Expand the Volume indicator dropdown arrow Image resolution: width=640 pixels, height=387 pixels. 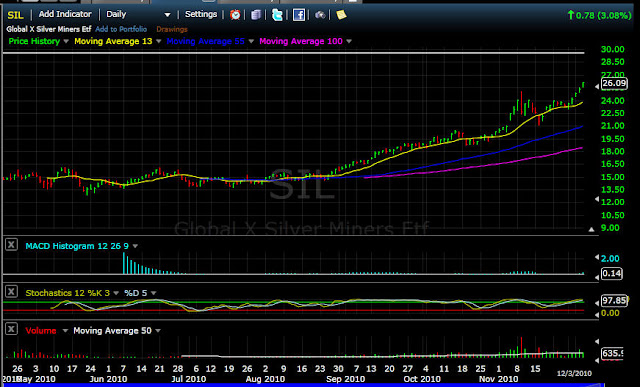point(64,331)
